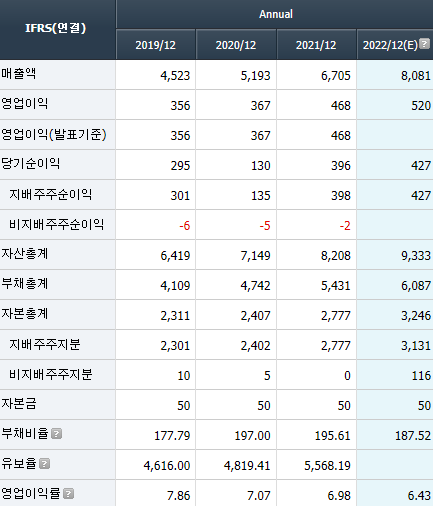Click the 부채총계 row label

pyautogui.click(x=25, y=283)
